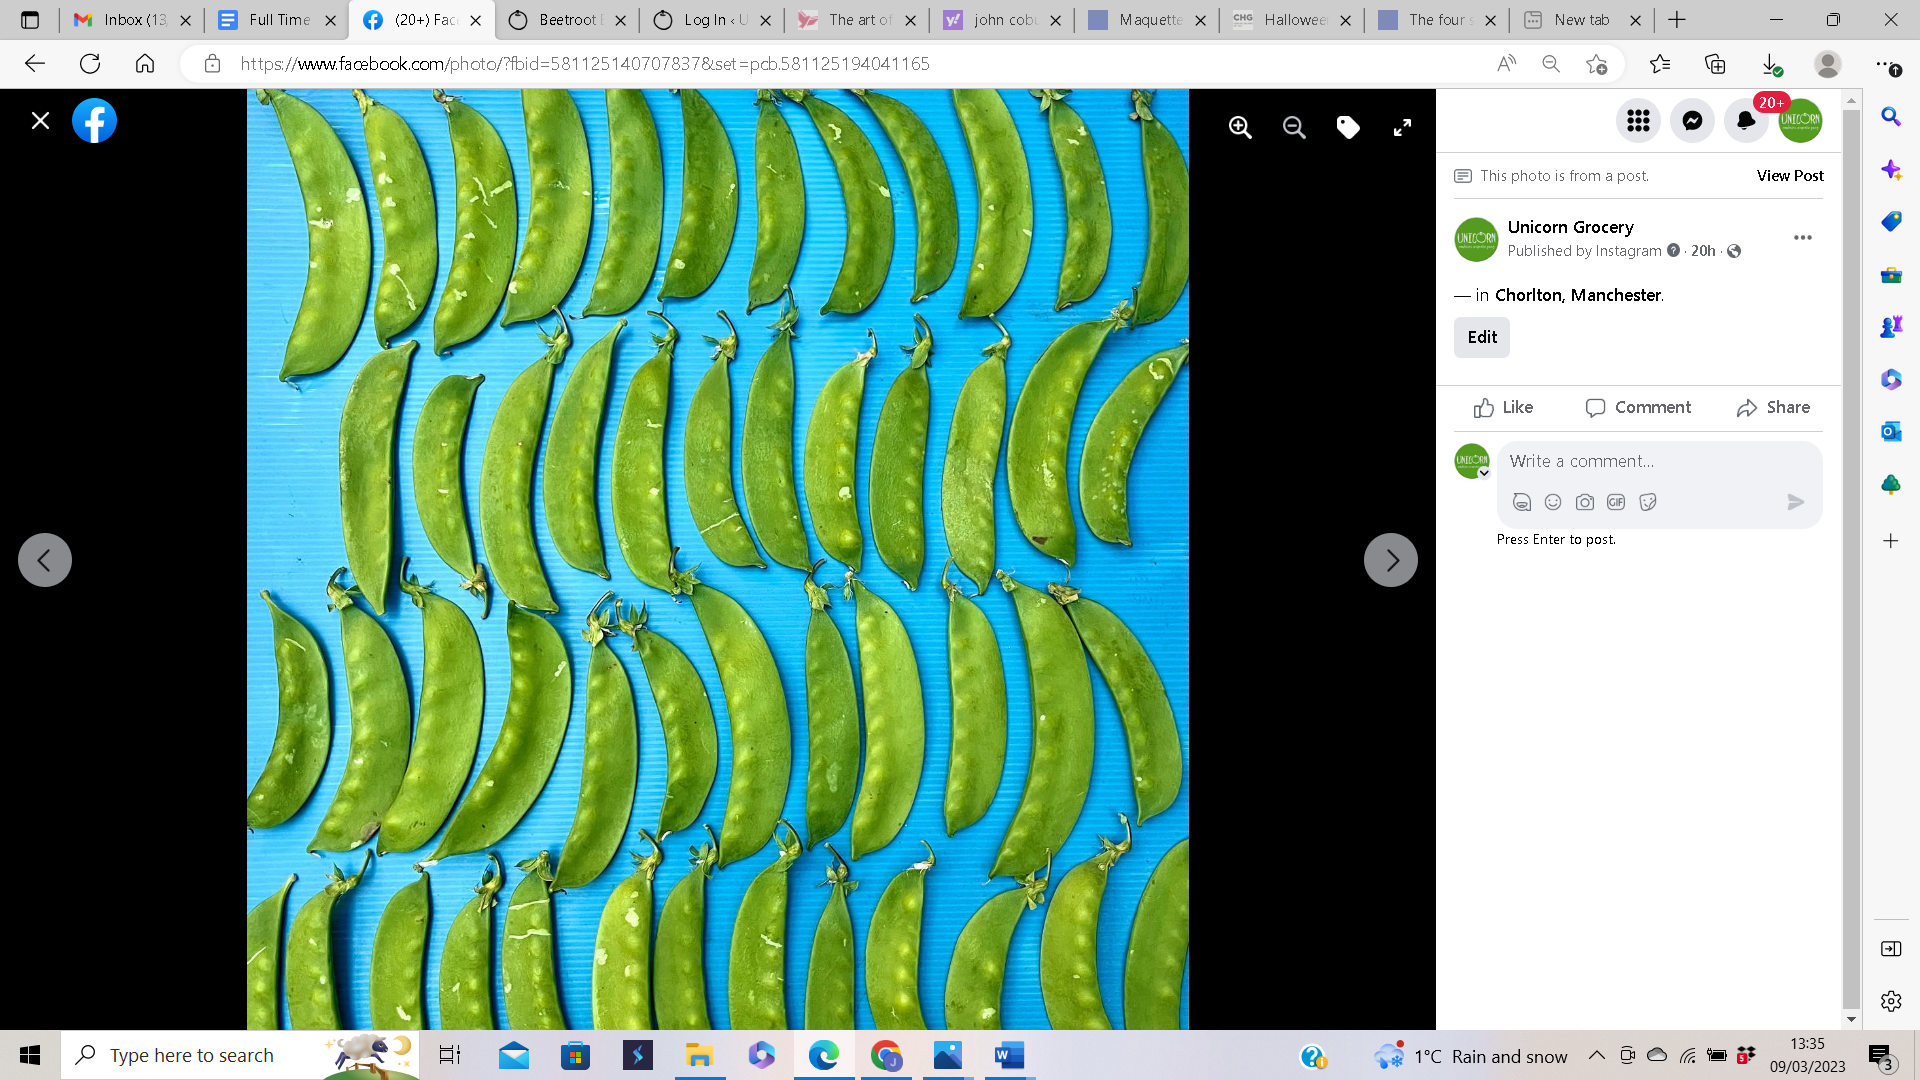Image resolution: width=1920 pixels, height=1080 pixels.
Task: Switch to Beetroot browser tab
Action: (x=565, y=20)
